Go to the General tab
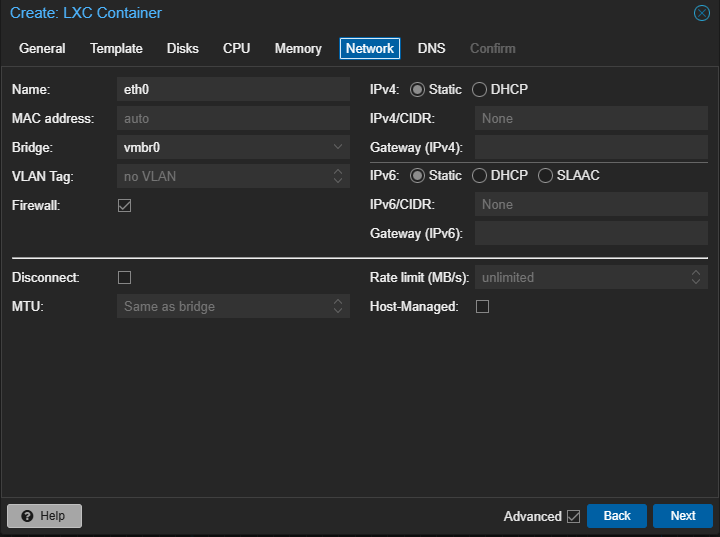 pyautogui.click(x=42, y=48)
